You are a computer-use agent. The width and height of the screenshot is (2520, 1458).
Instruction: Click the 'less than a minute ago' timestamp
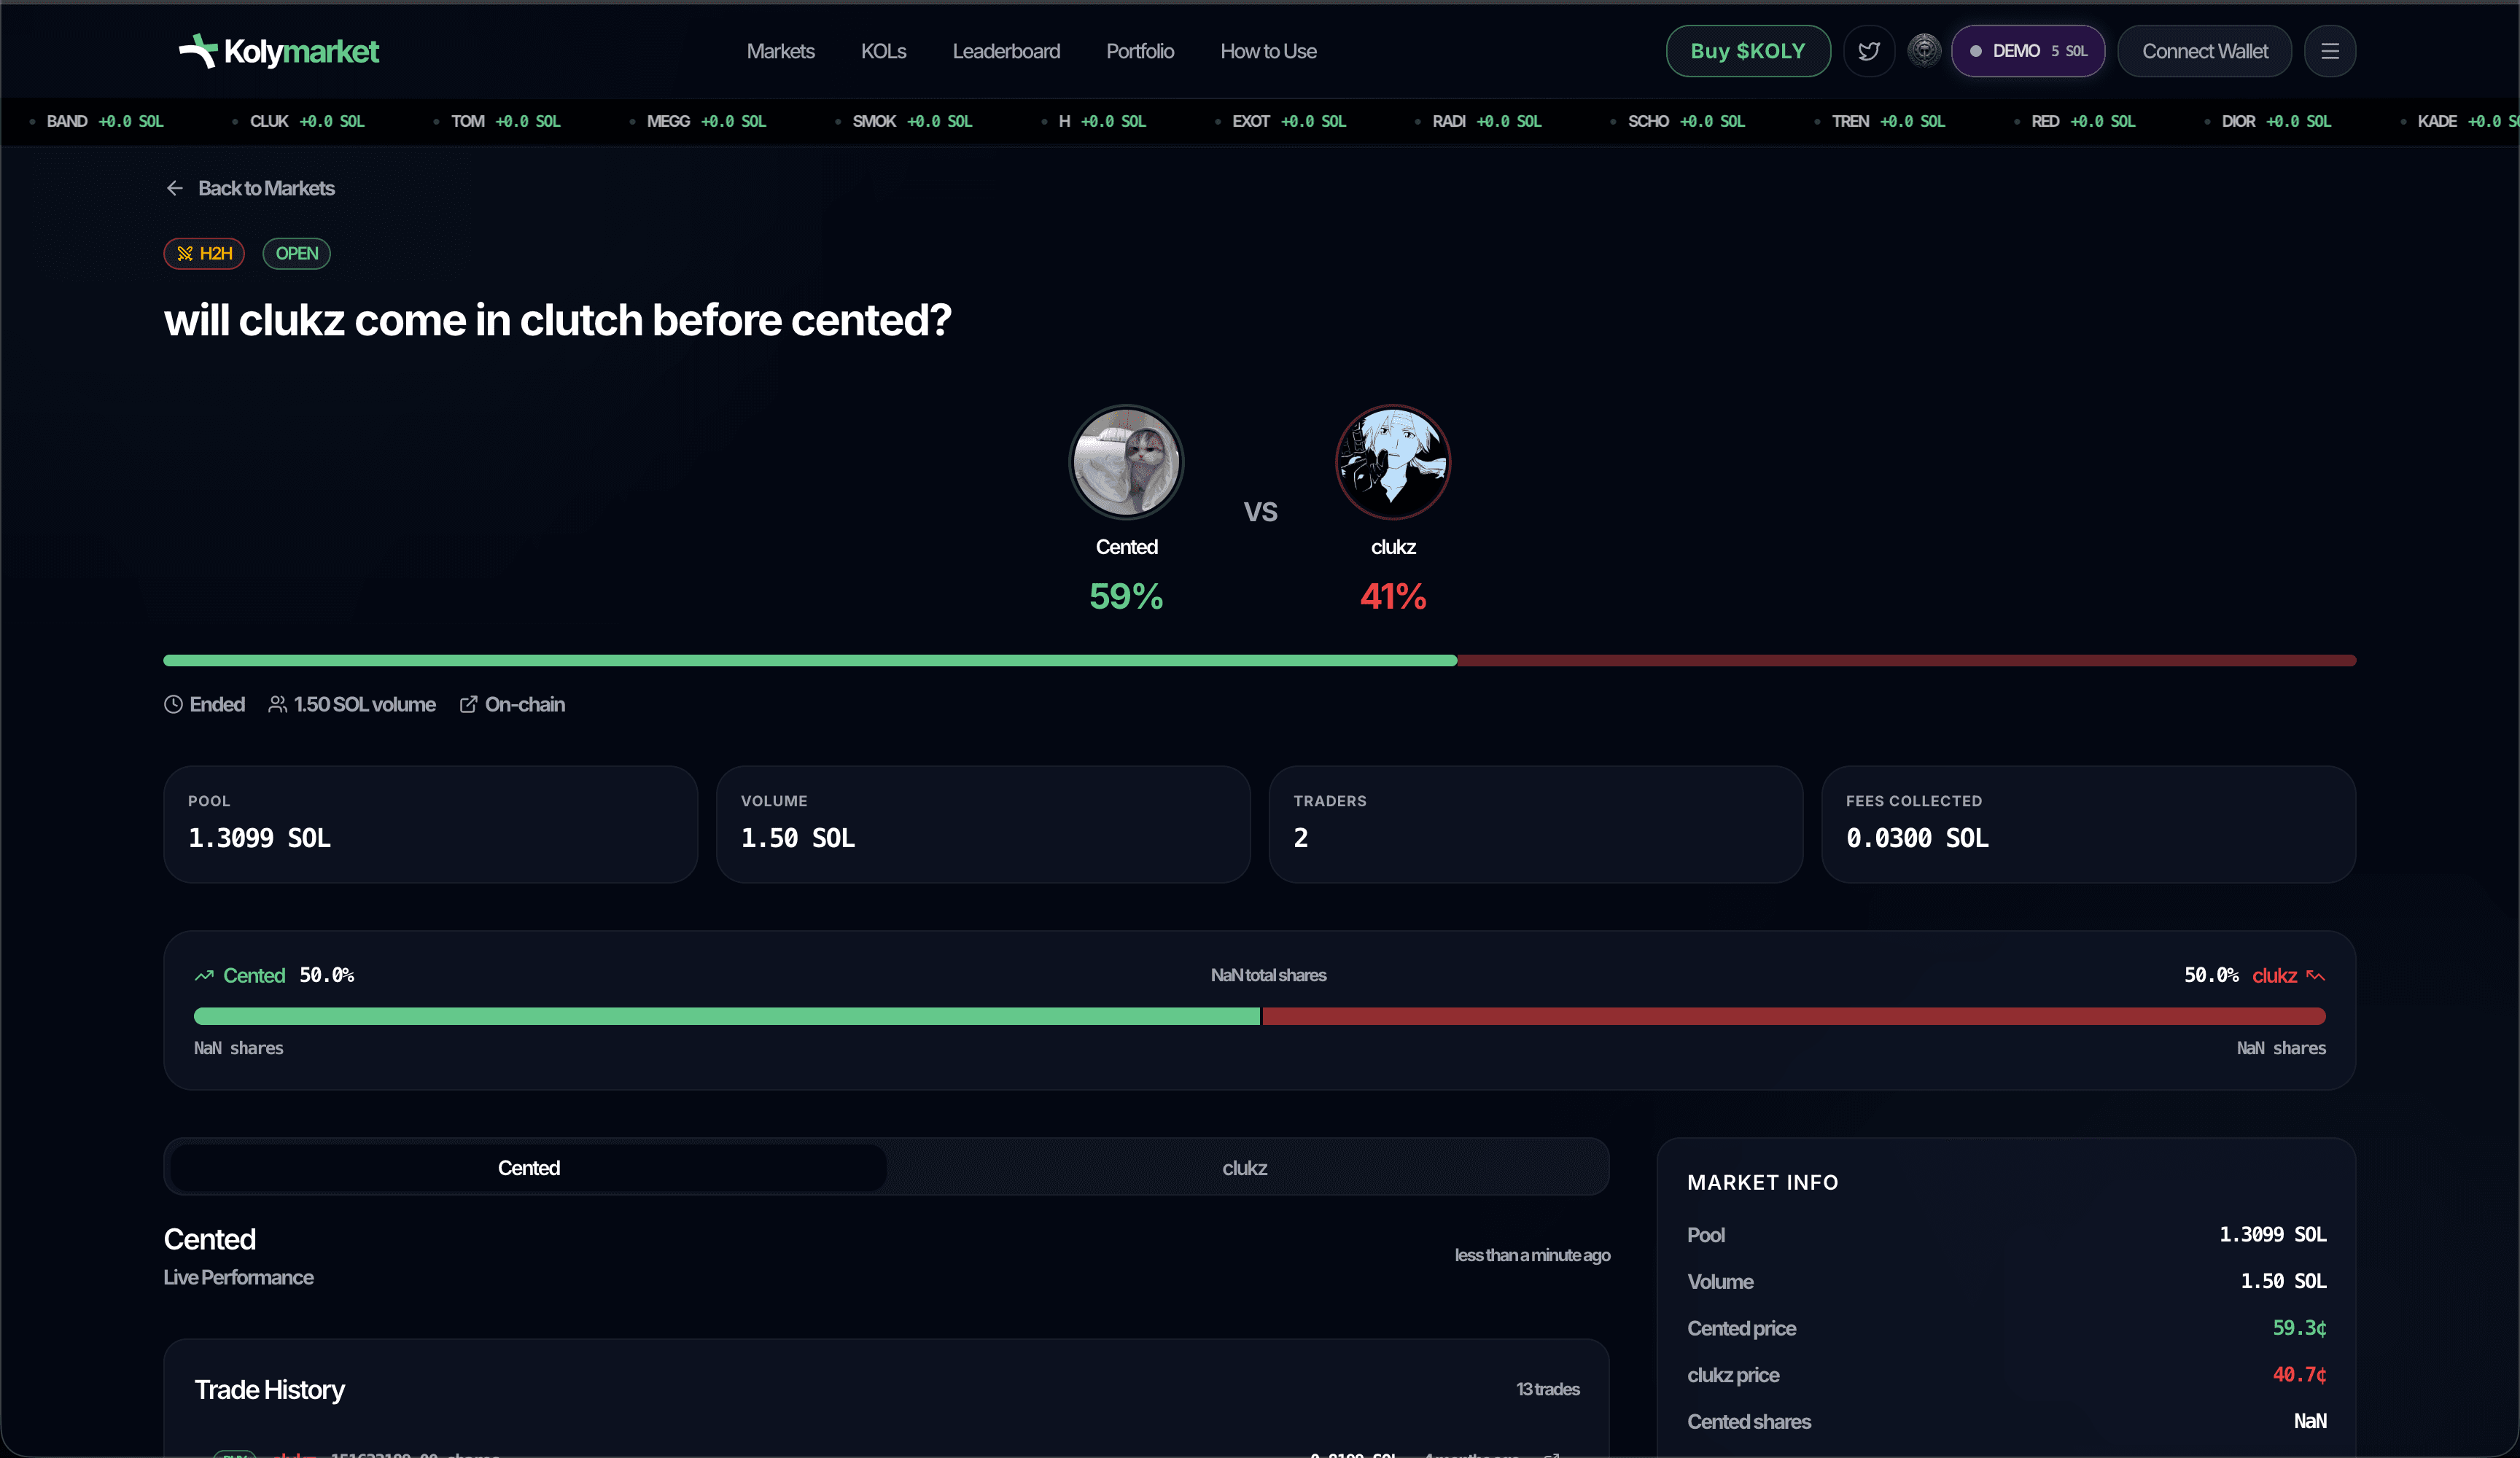tap(1532, 1255)
